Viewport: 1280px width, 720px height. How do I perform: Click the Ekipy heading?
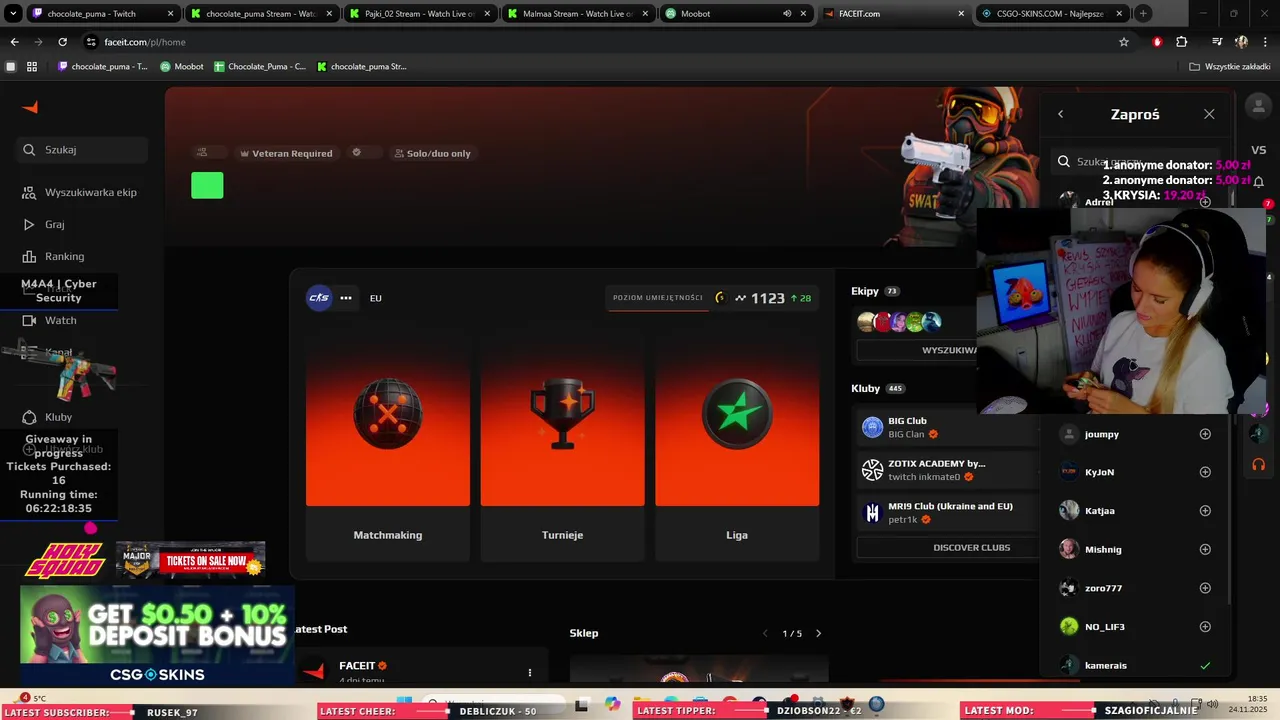[x=865, y=291]
